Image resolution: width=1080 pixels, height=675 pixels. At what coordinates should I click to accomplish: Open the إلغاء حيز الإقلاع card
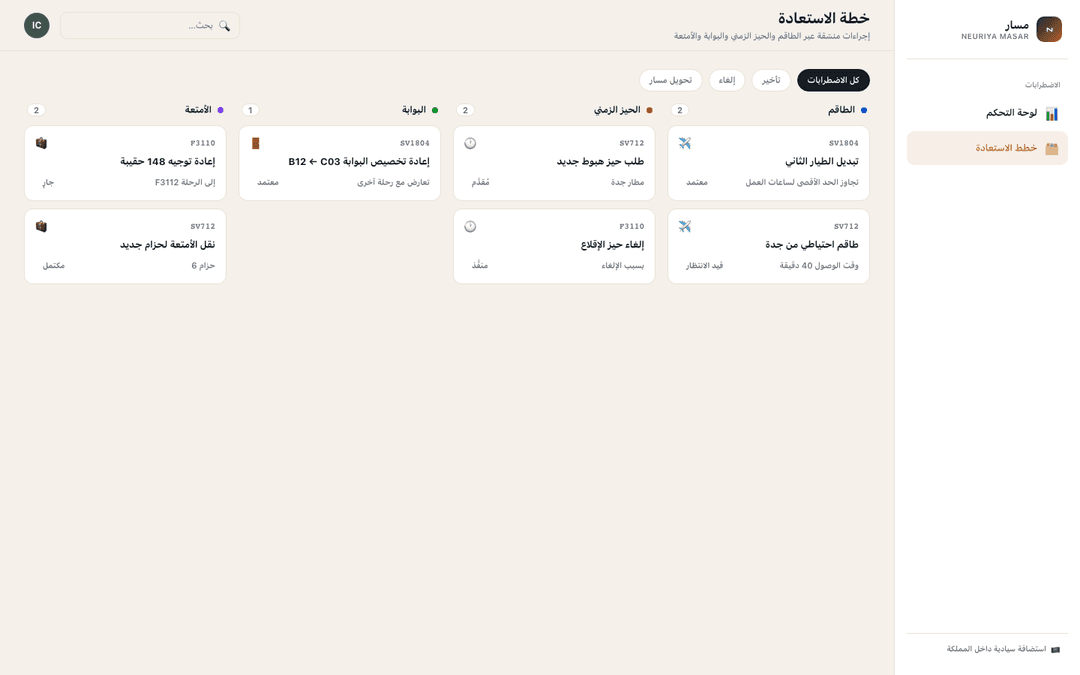(x=554, y=247)
